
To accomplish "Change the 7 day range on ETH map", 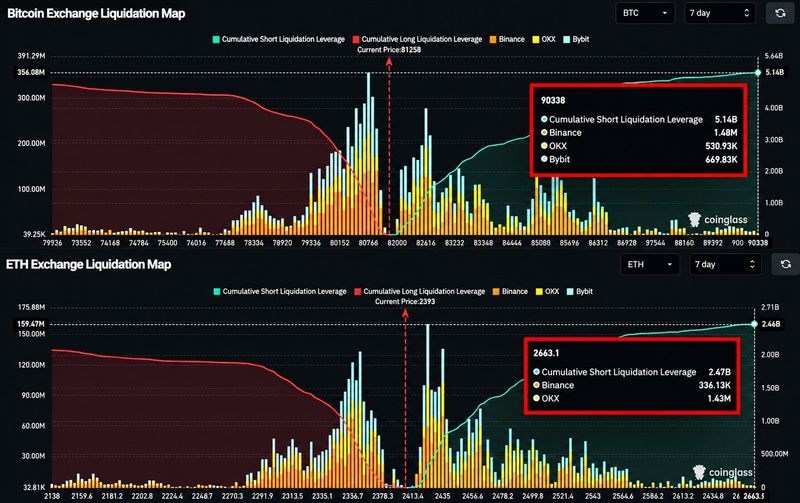I will pos(725,264).
